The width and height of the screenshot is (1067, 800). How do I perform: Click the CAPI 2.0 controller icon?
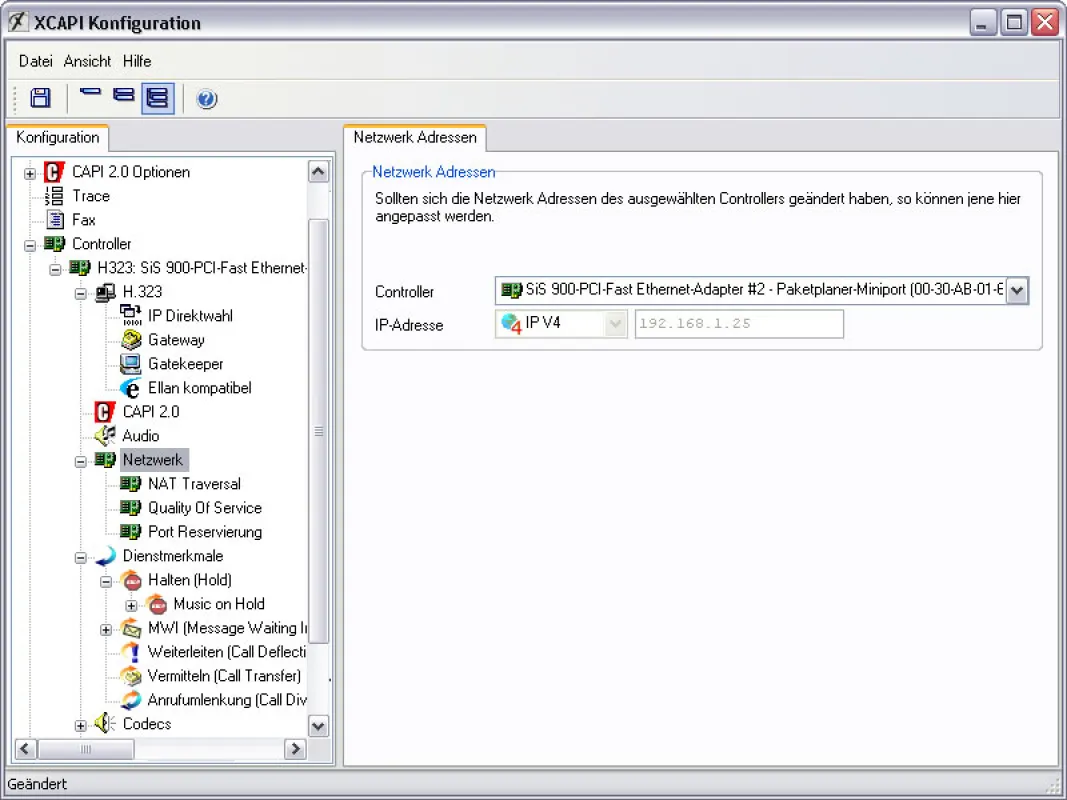105,412
